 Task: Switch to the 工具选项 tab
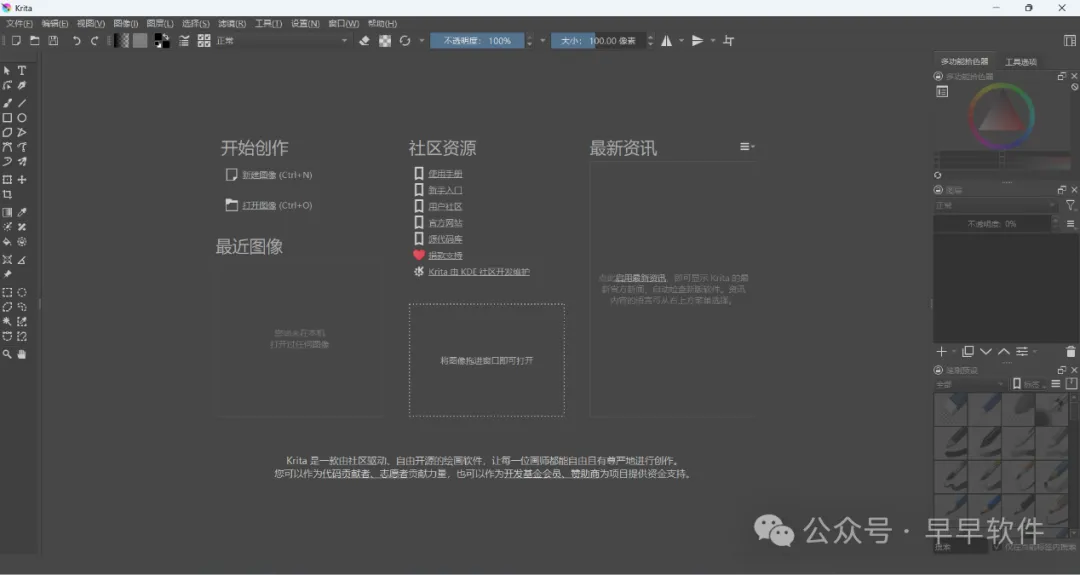[x=1021, y=62]
